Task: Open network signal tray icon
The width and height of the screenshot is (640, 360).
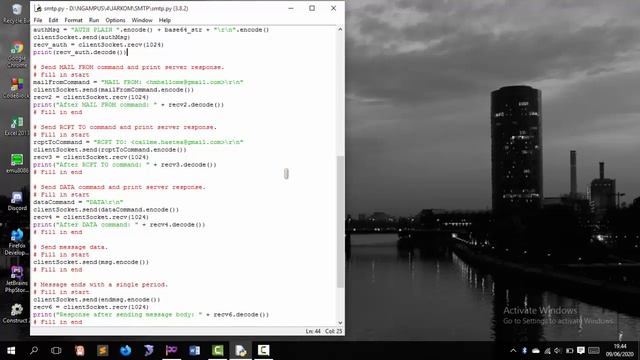Action: 547,351
